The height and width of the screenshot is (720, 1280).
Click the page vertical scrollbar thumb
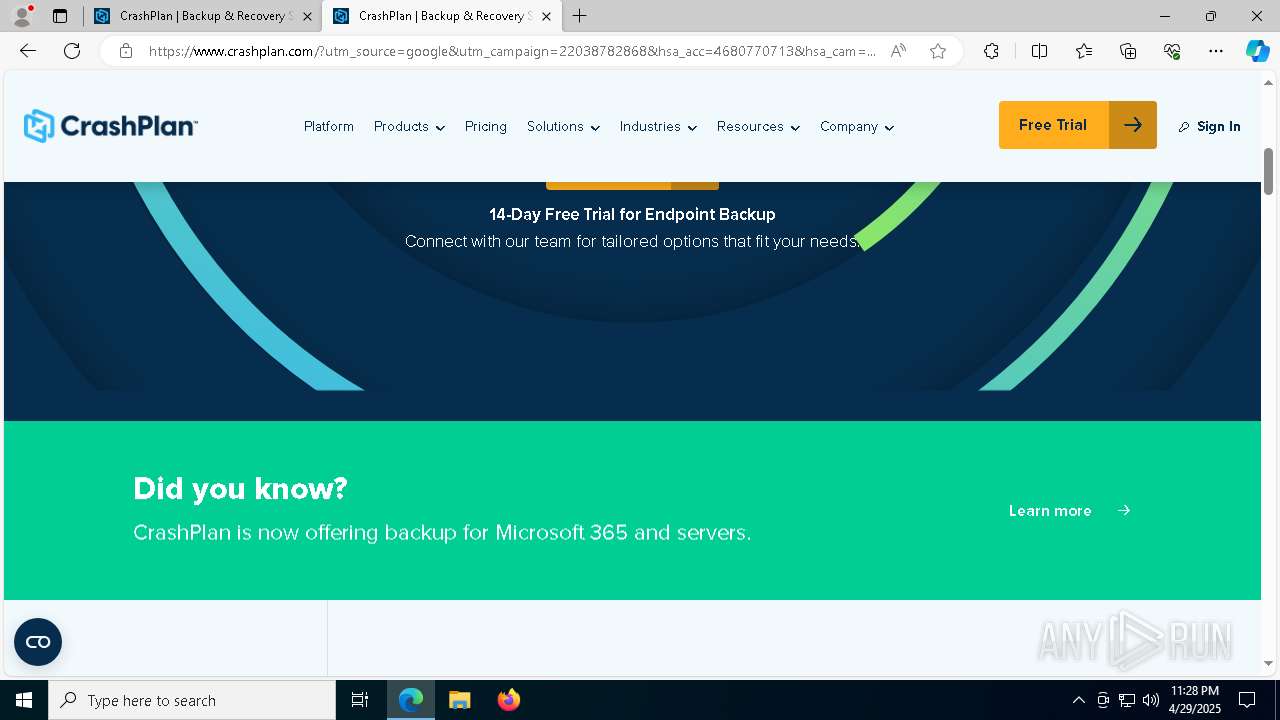pyautogui.click(x=1268, y=171)
